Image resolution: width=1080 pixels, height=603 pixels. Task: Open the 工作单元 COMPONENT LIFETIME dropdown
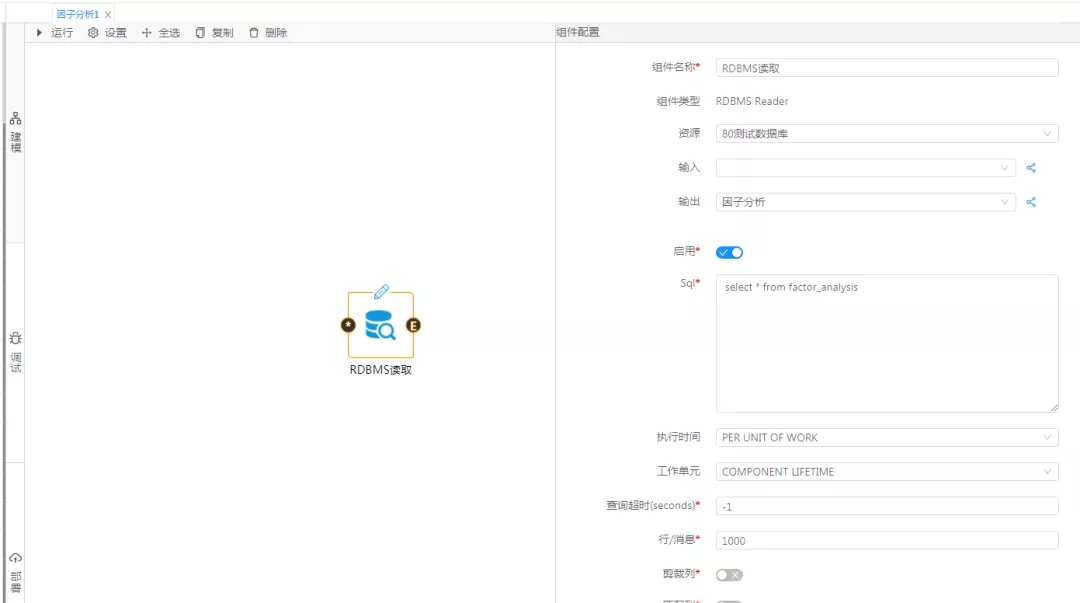coord(886,471)
